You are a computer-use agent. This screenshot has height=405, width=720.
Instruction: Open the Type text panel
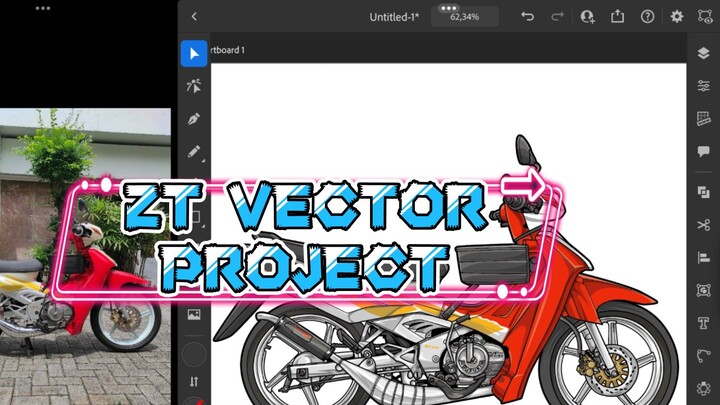(703, 323)
